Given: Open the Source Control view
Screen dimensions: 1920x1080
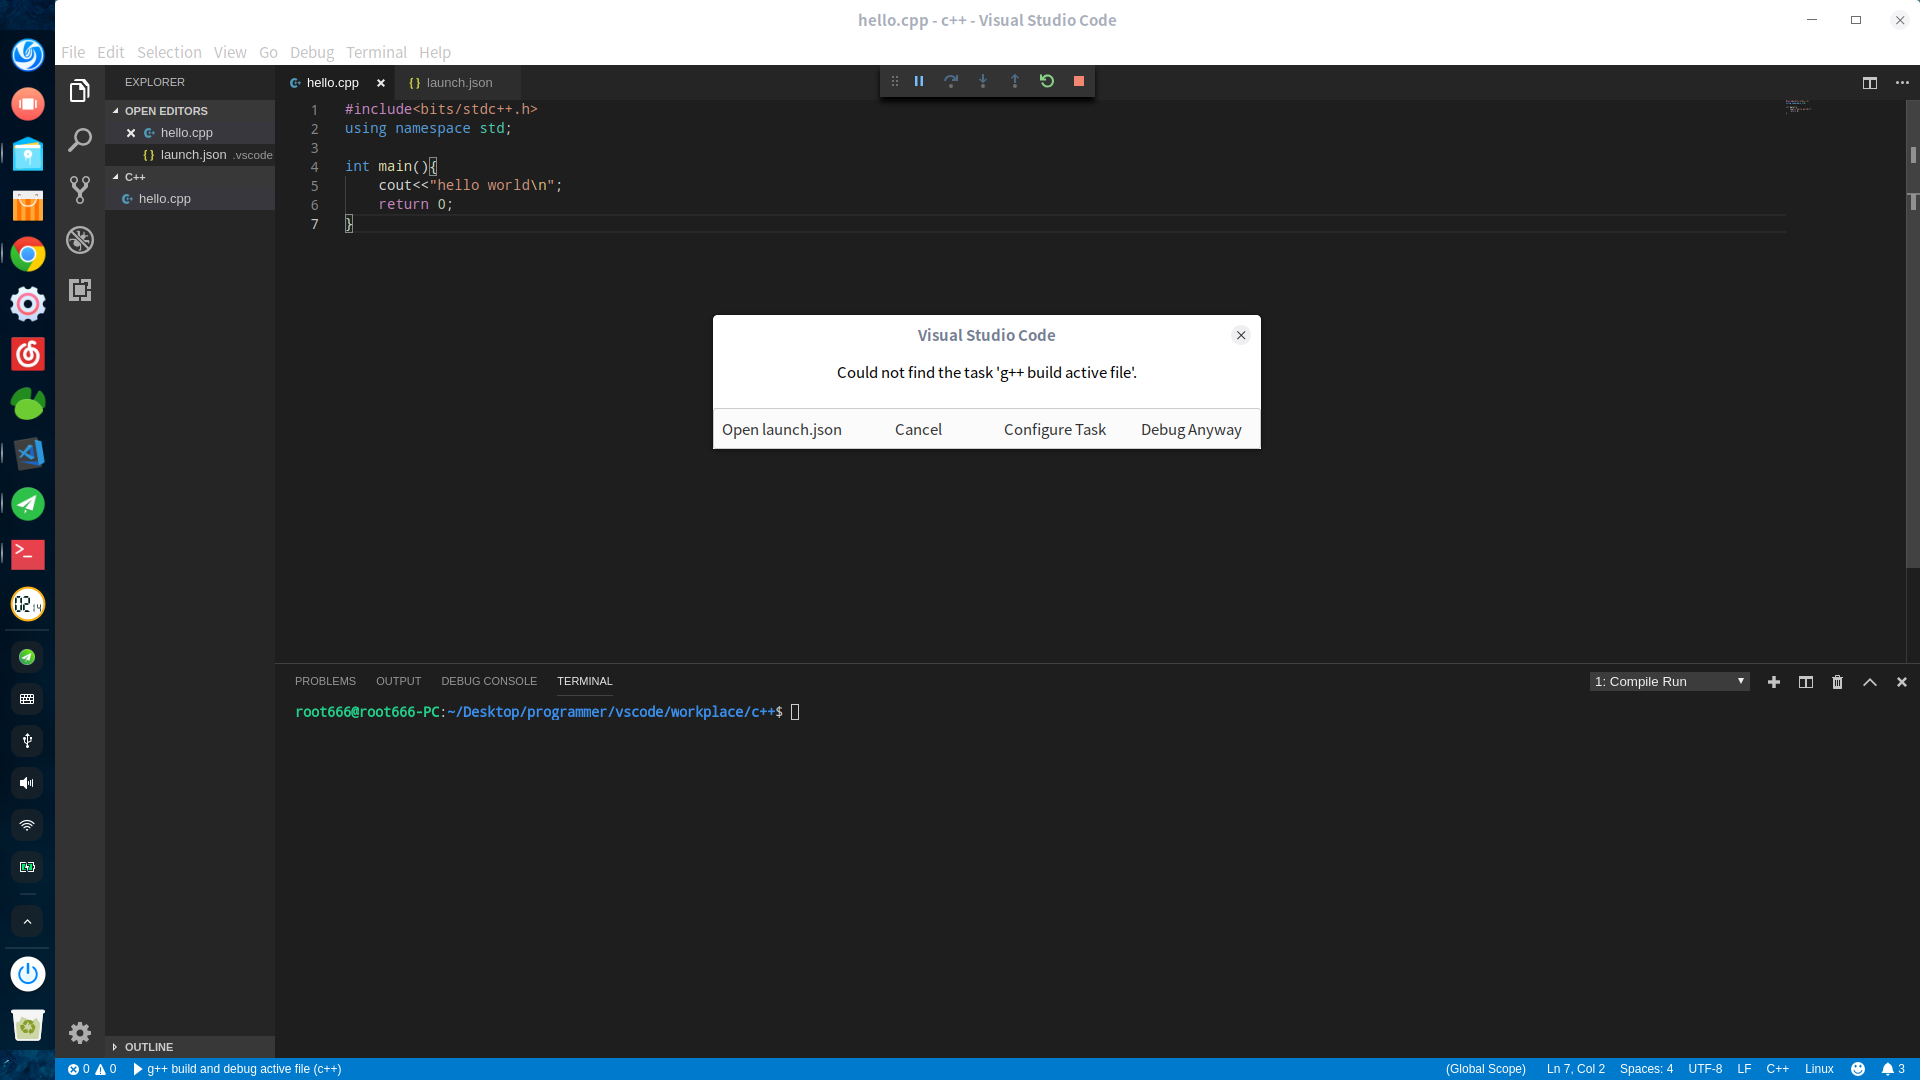Looking at the screenshot, I should 80,190.
